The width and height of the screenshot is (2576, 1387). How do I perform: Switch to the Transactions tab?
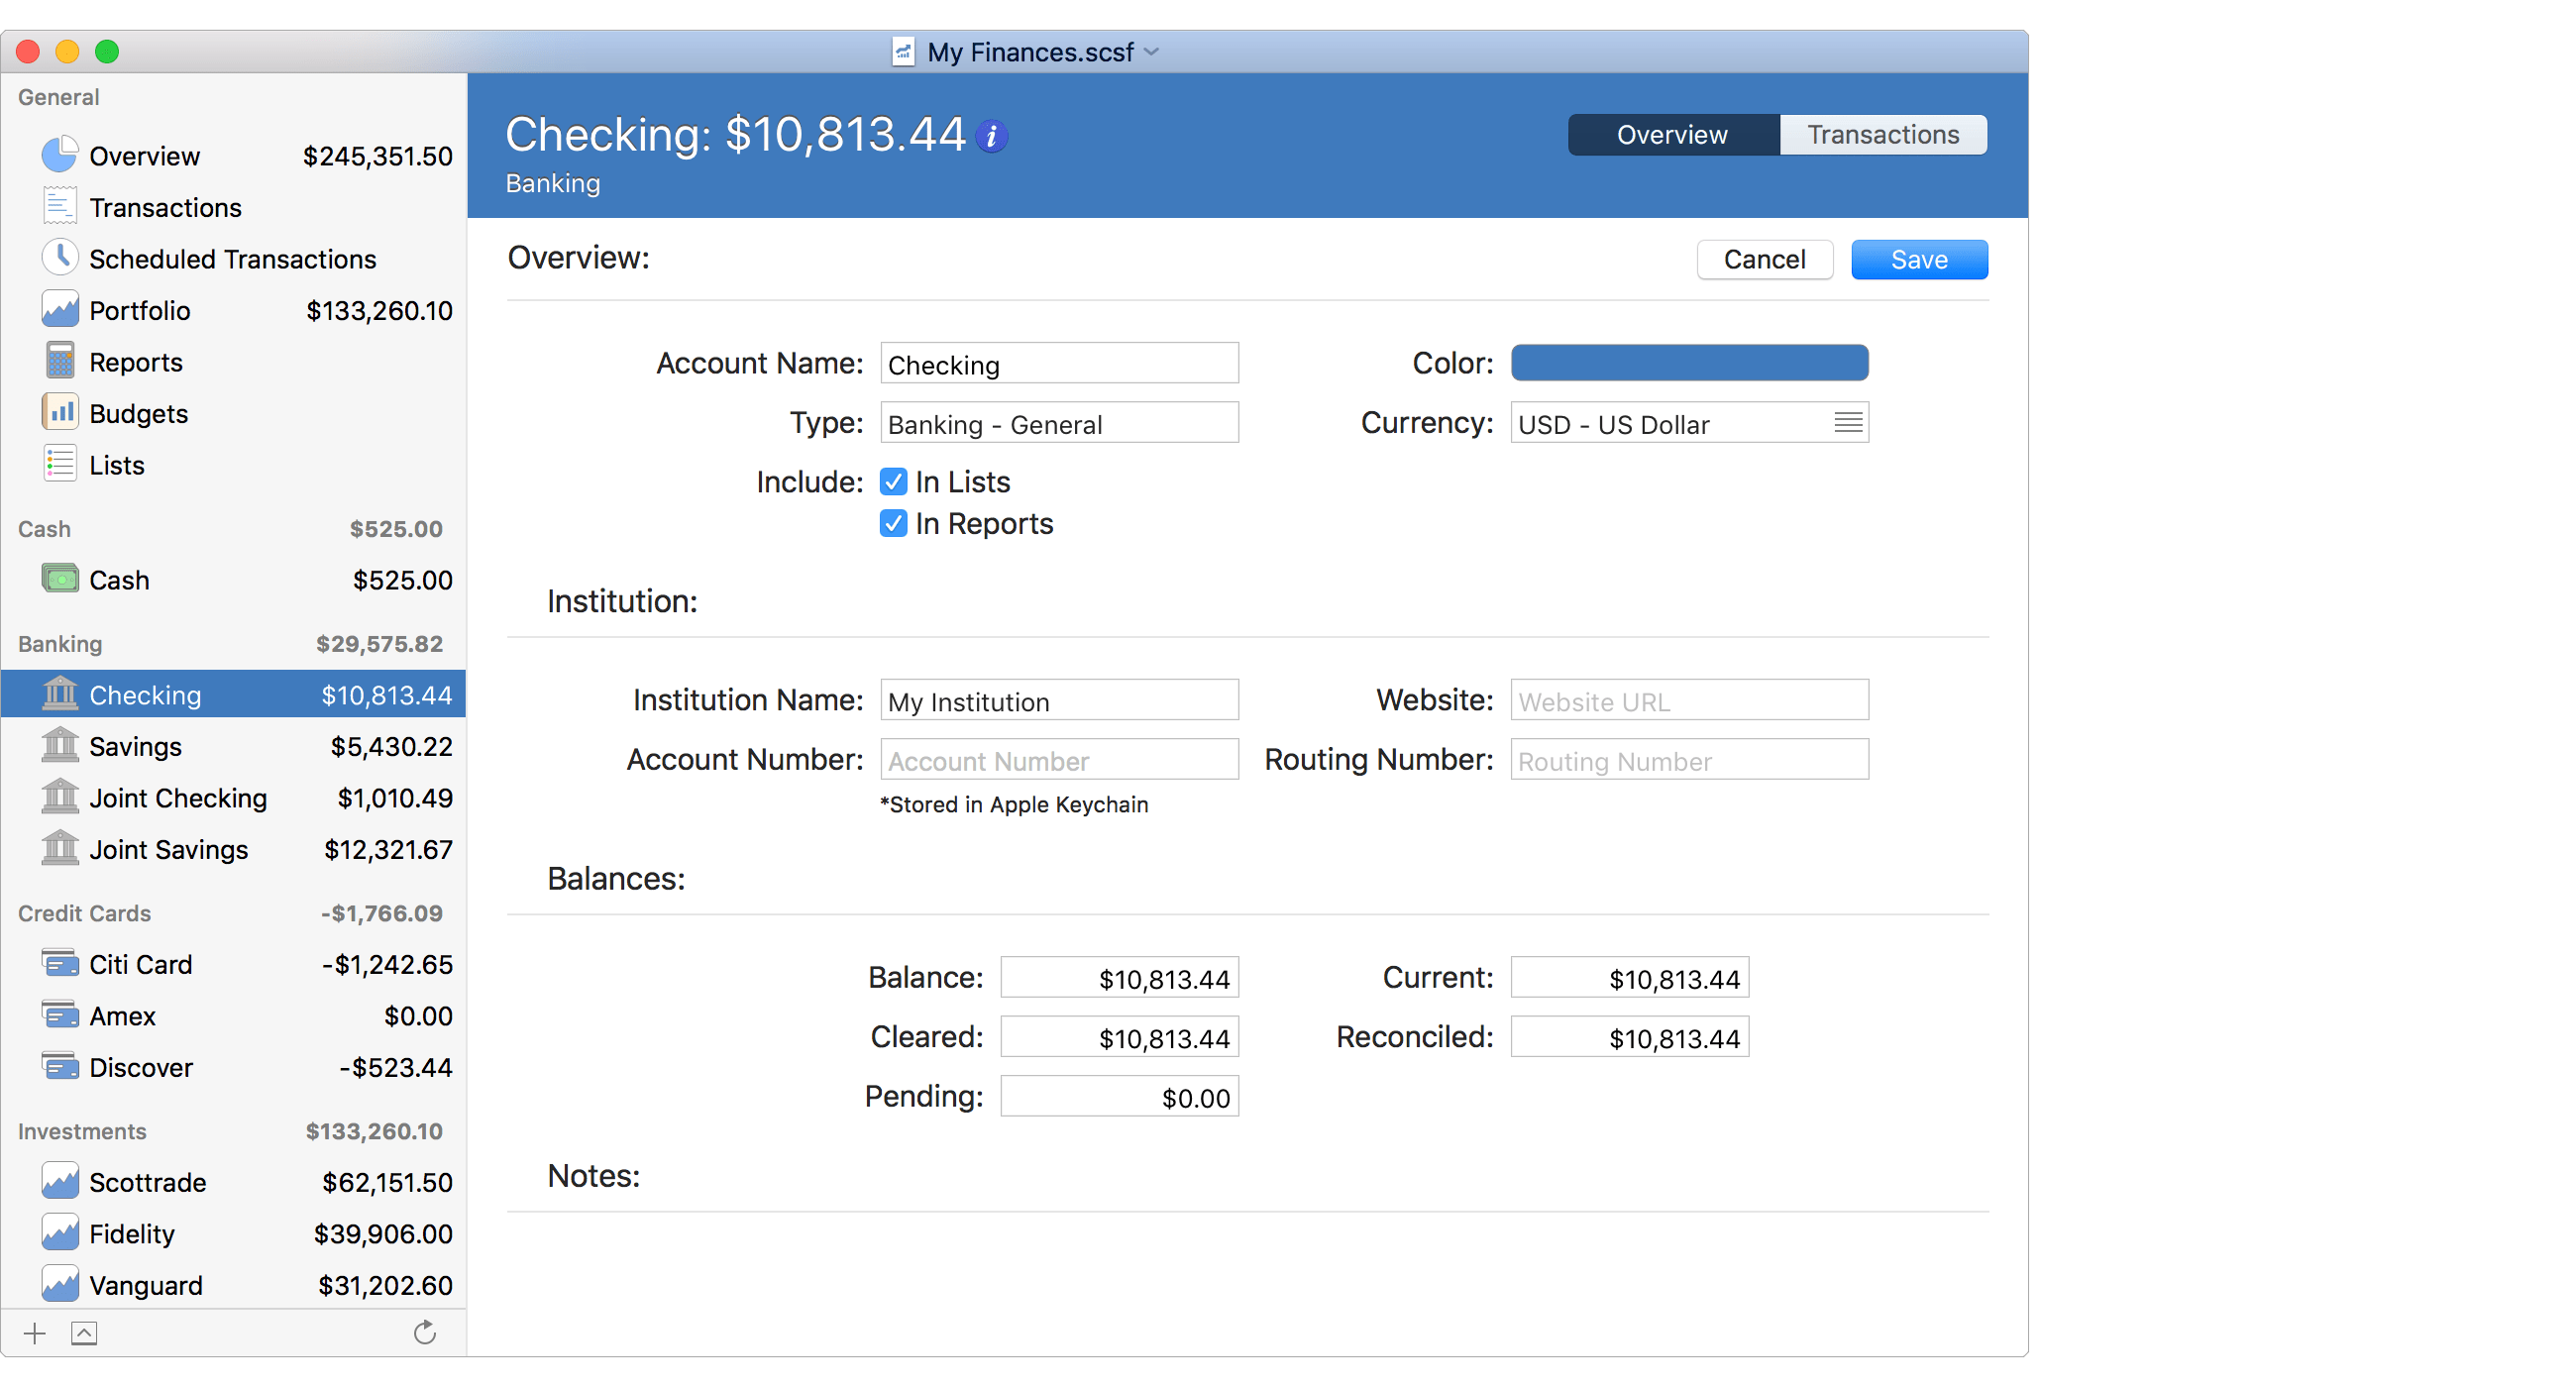1884,134
